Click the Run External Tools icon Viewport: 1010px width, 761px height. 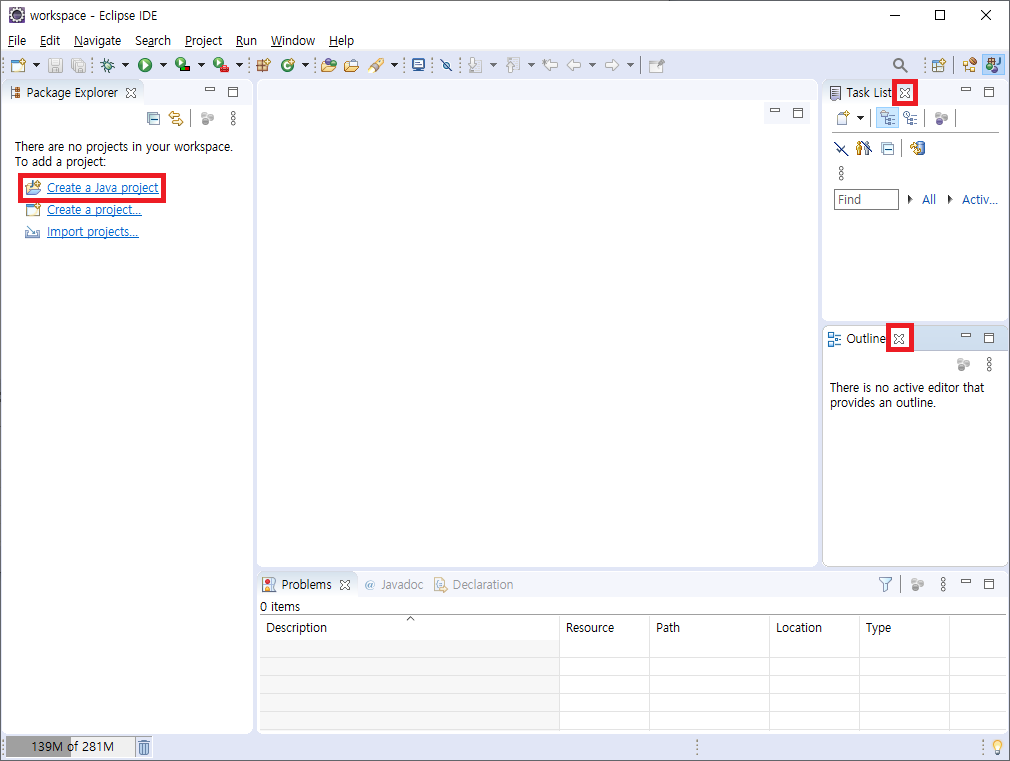(x=221, y=65)
